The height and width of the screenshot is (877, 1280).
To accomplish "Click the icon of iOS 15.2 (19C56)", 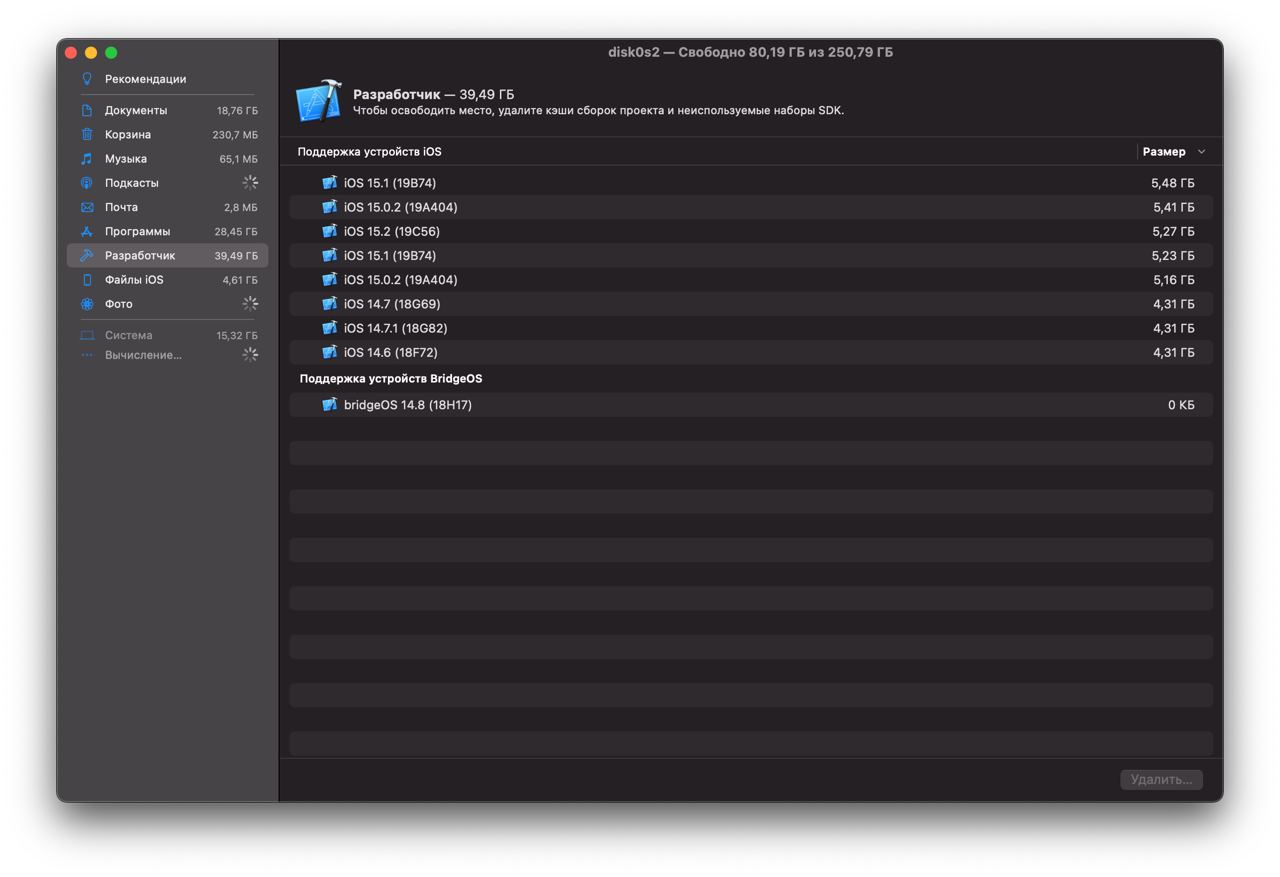I will 329,231.
